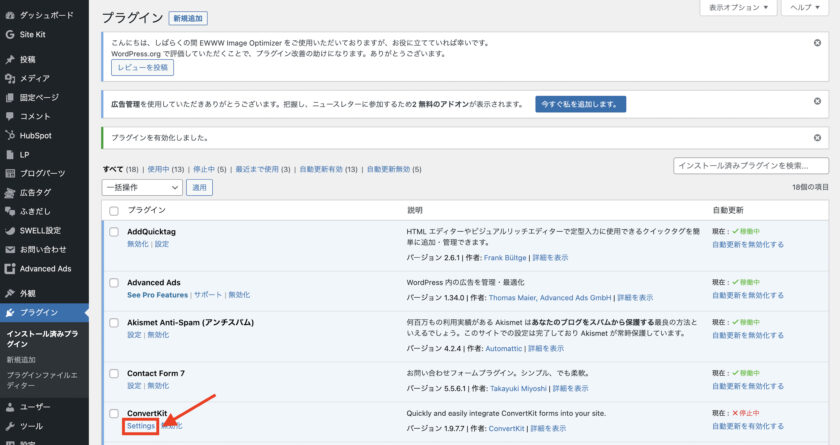Open Plugin File Editor submenu
This screenshot has width=840, height=445.
(42, 380)
